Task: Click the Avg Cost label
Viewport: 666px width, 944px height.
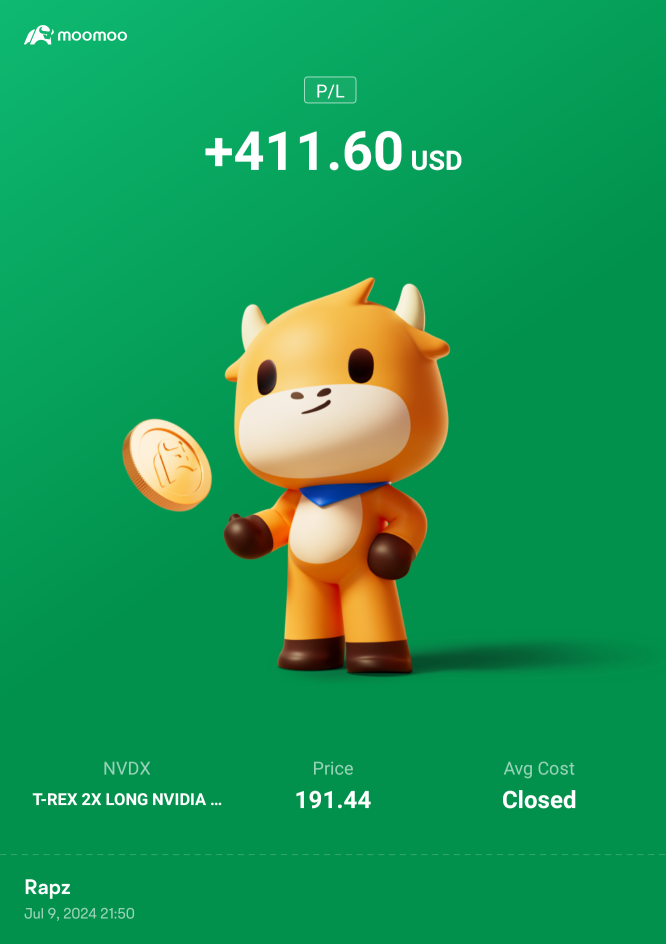Action: click(539, 769)
